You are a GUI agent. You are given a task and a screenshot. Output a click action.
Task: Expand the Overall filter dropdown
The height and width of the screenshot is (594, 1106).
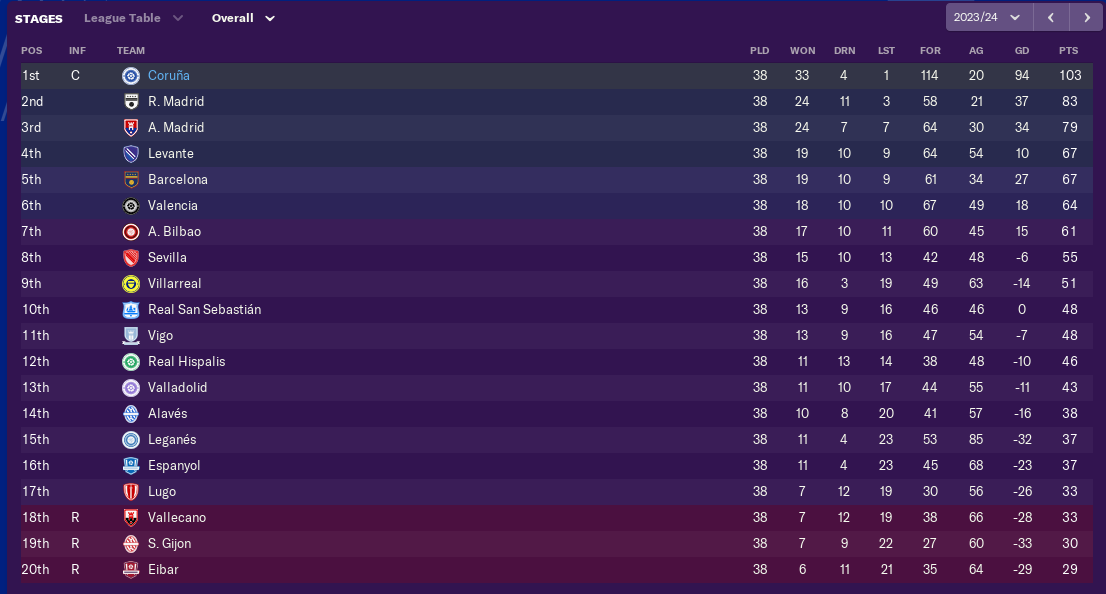(x=243, y=18)
